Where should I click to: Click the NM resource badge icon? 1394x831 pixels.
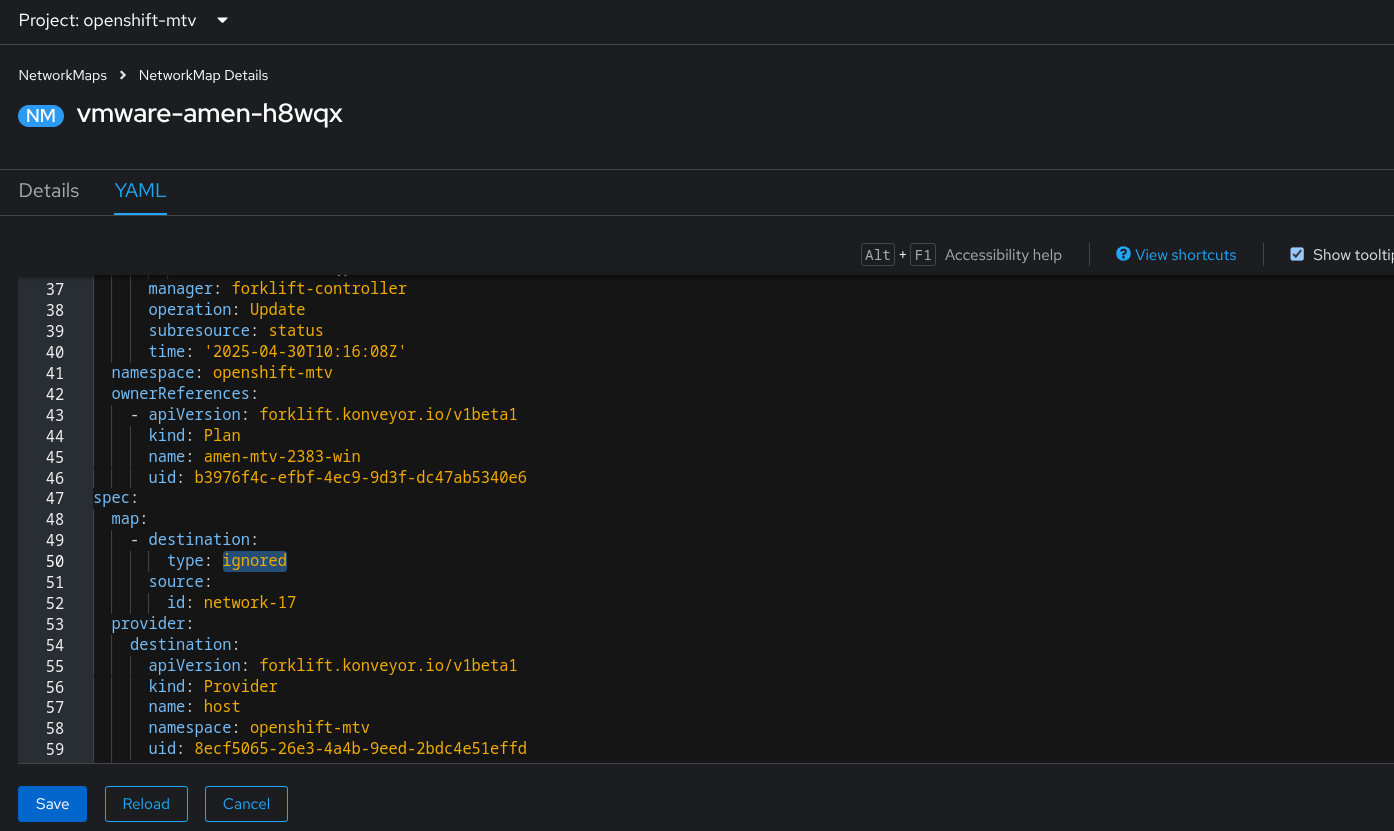coord(40,116)
